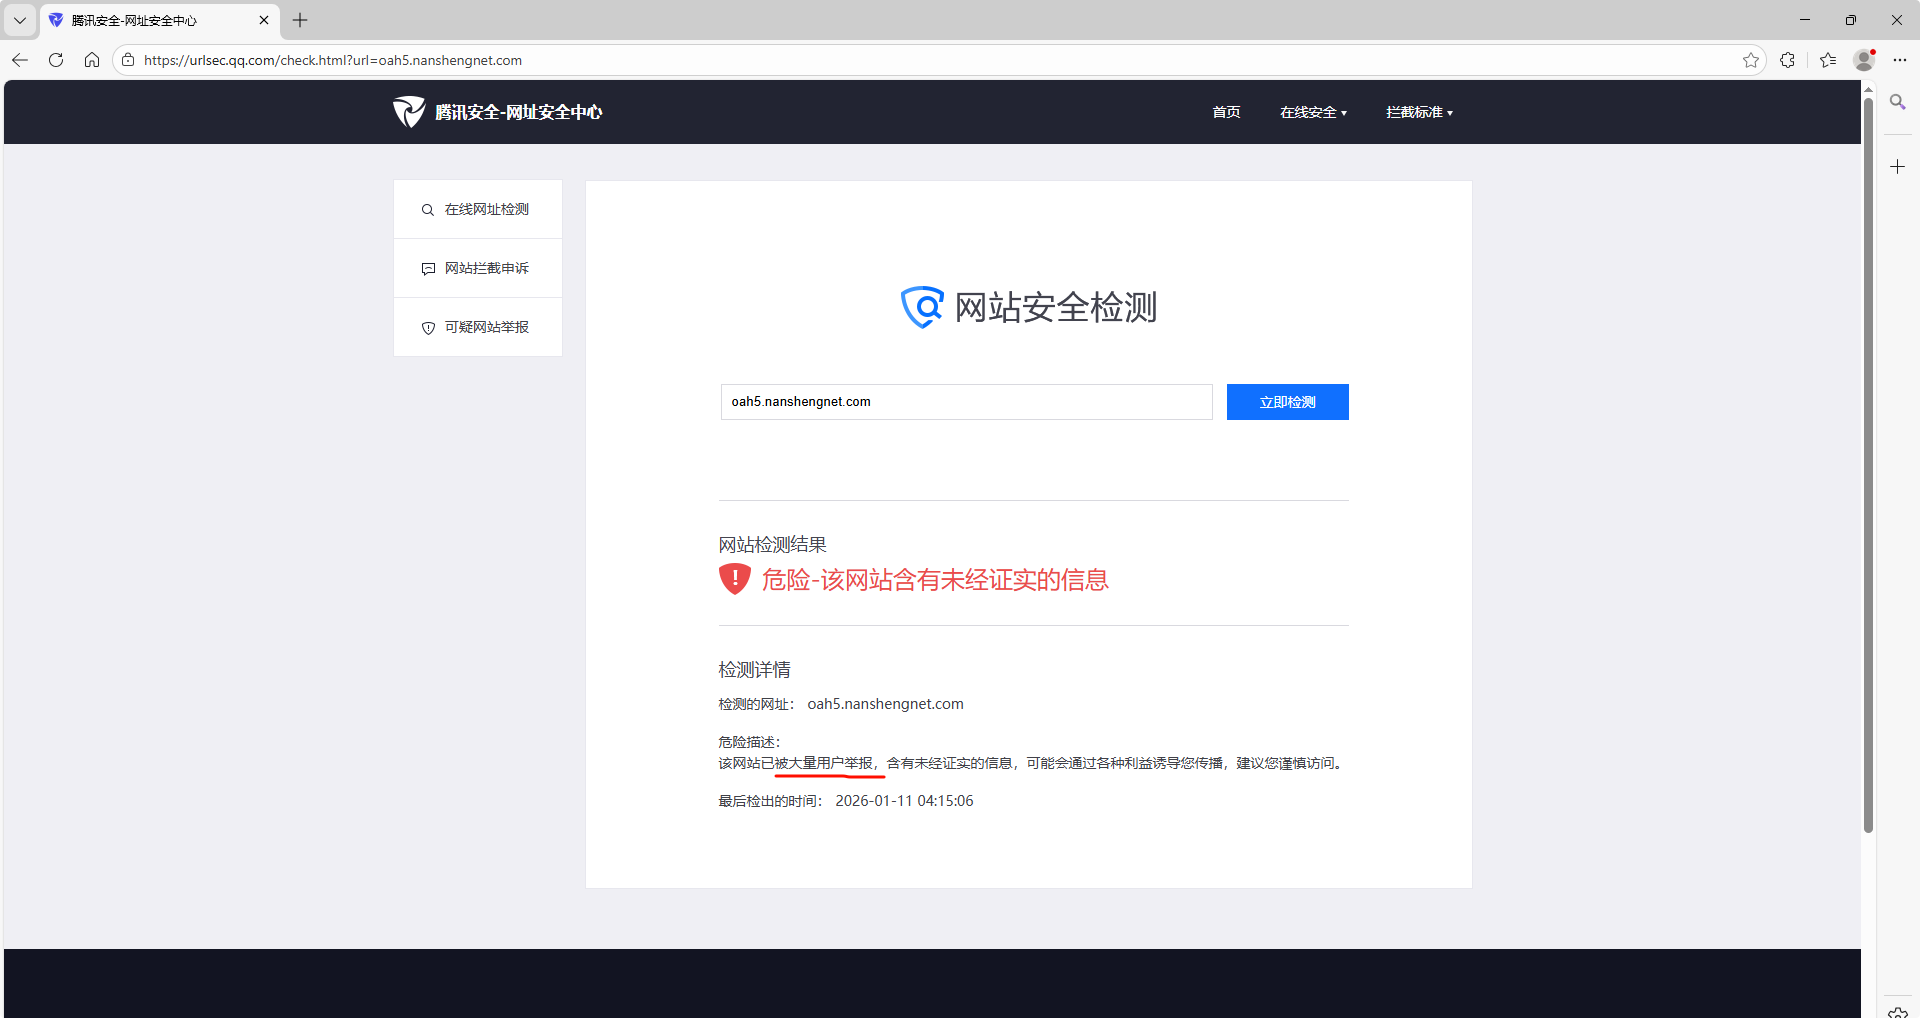Click the browser back arrow
The width and height of the screenshot is (1920, 1018).
[20, 60]
